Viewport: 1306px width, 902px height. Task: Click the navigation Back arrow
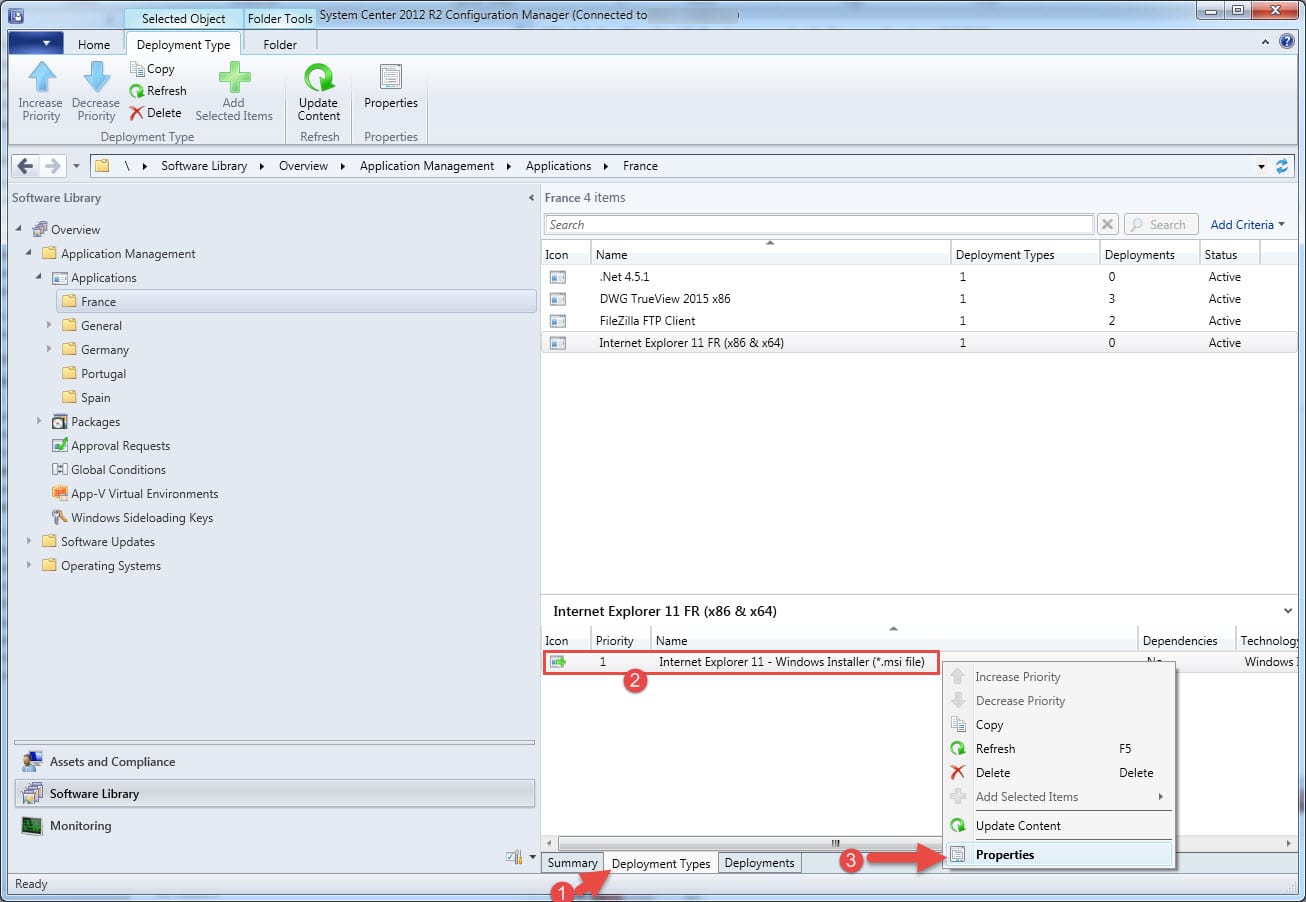tap(26, 166)
